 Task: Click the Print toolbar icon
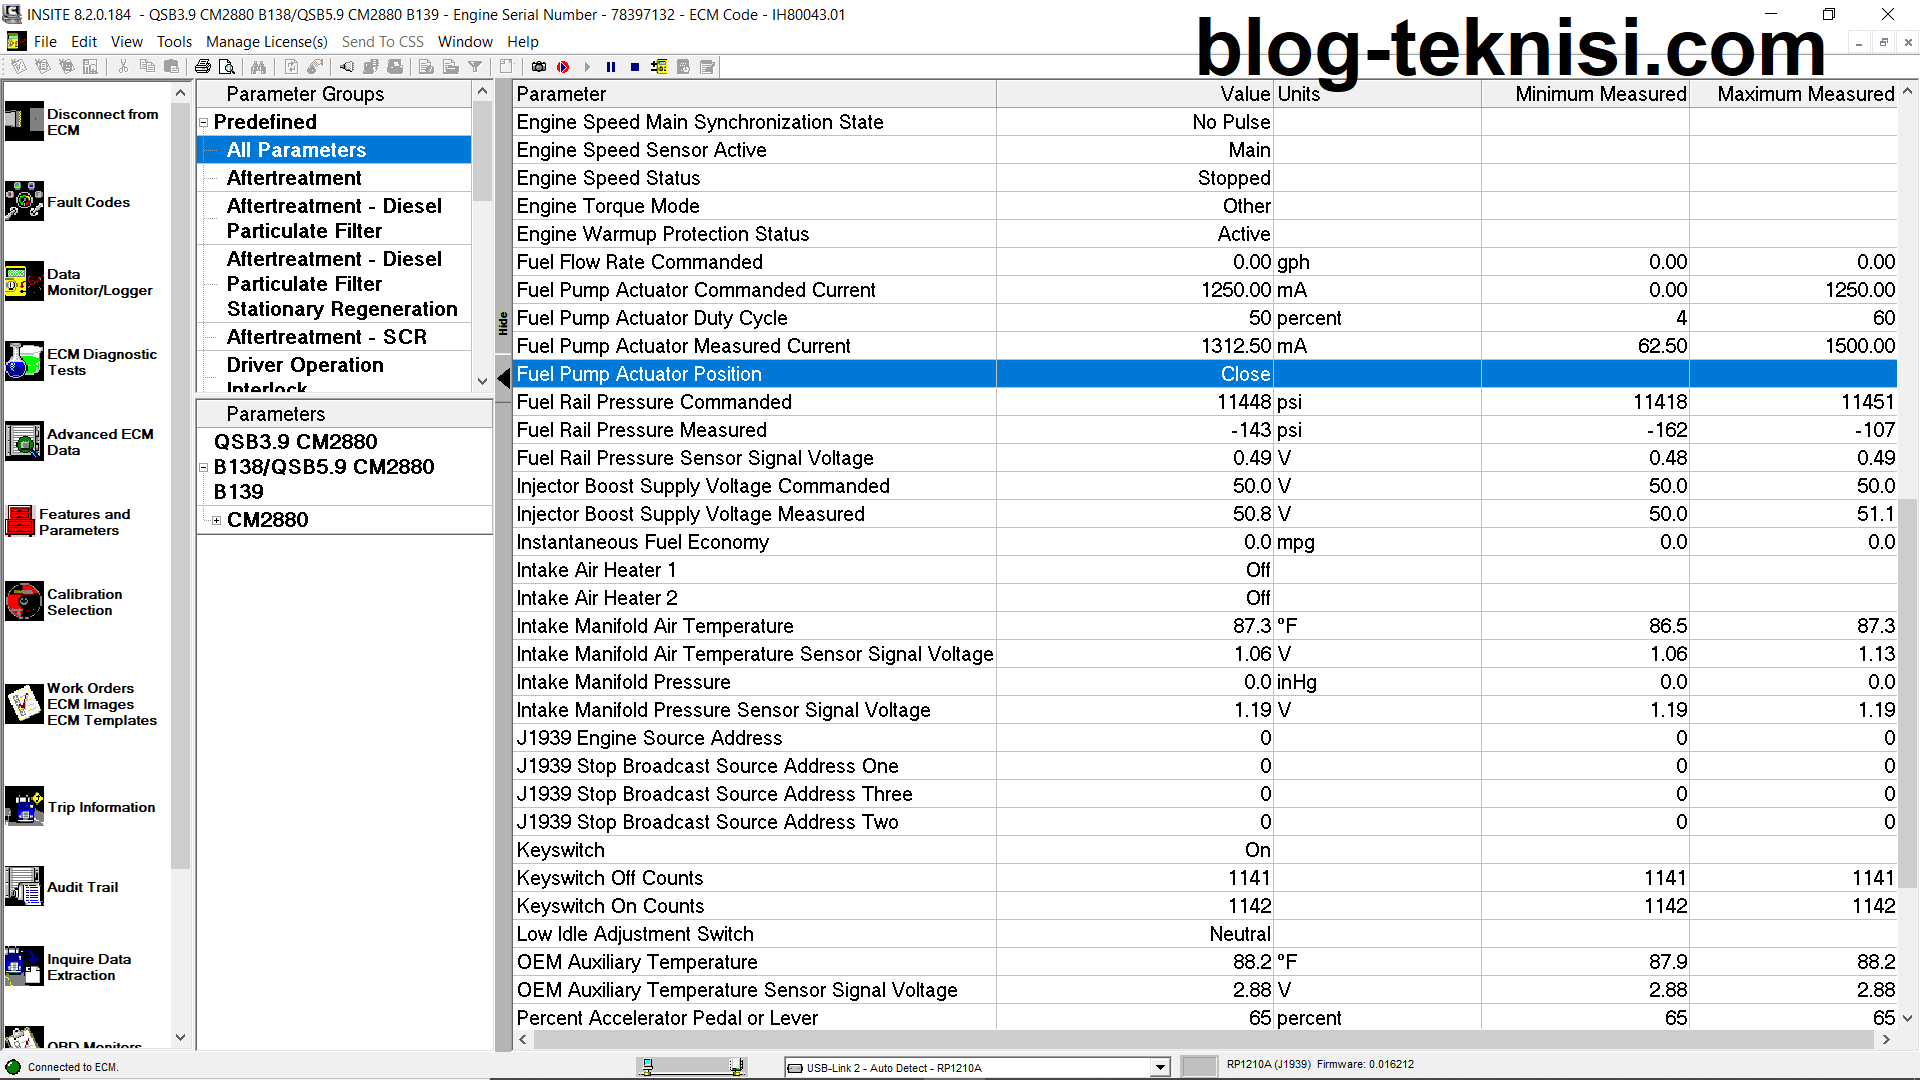coord(203,67)
